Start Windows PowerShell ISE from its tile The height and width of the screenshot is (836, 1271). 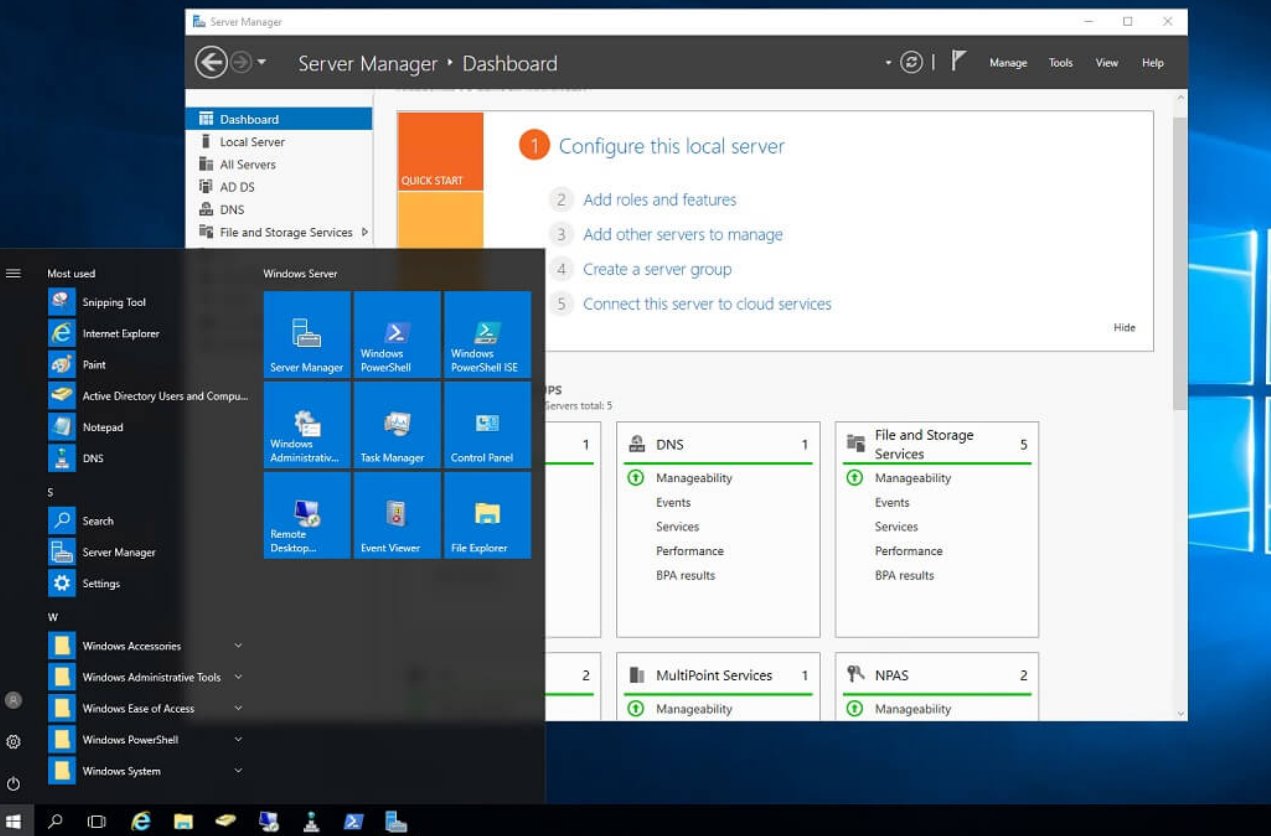tap(486, 335)
